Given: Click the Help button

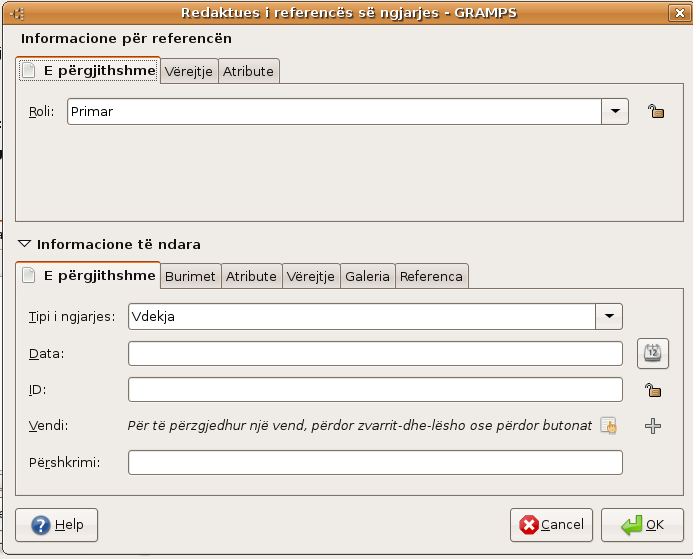Looking at the screenshot, I should pos(57,525).
